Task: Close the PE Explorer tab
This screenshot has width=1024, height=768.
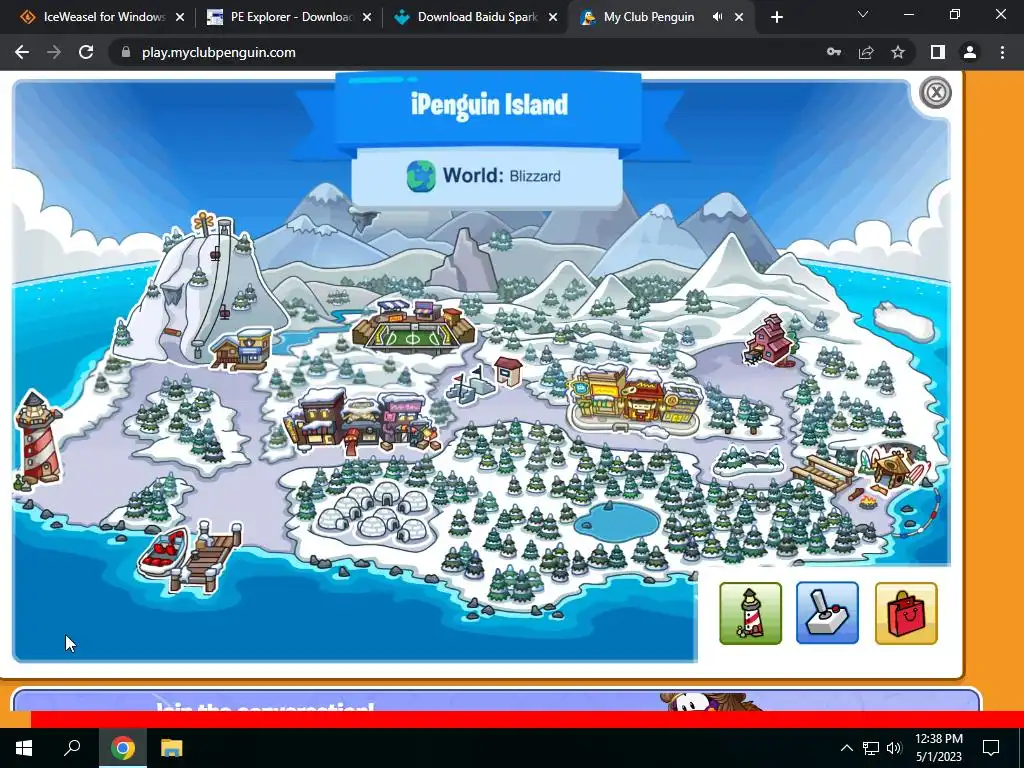Action: pos(367,17)
